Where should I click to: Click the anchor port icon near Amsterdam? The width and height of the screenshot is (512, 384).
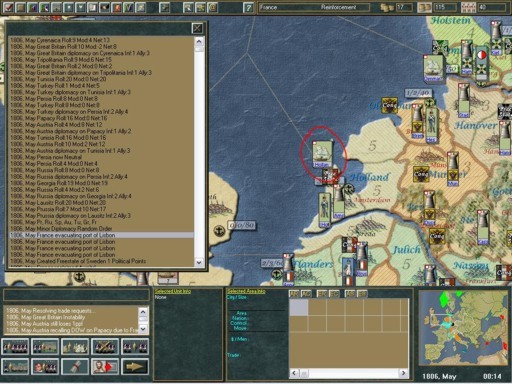[349, 189]
